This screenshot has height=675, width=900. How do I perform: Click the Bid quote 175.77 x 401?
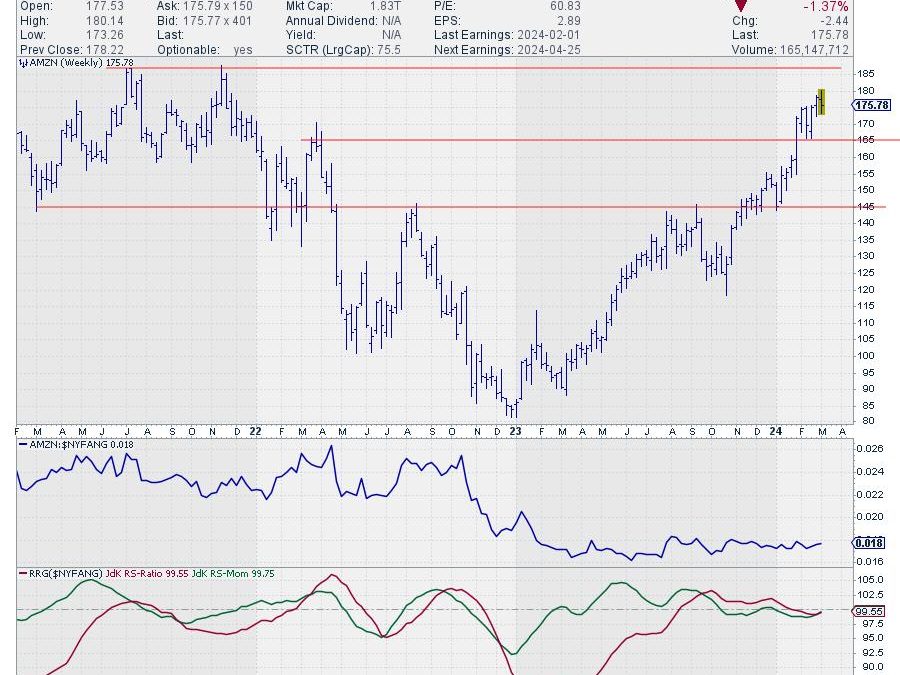218,21
